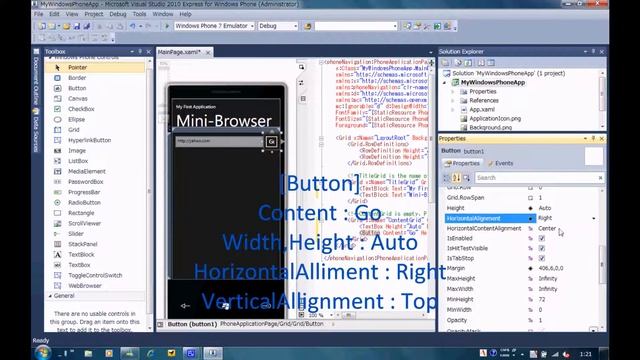
Task: Open the Tools menu
Action: (139, 14)
